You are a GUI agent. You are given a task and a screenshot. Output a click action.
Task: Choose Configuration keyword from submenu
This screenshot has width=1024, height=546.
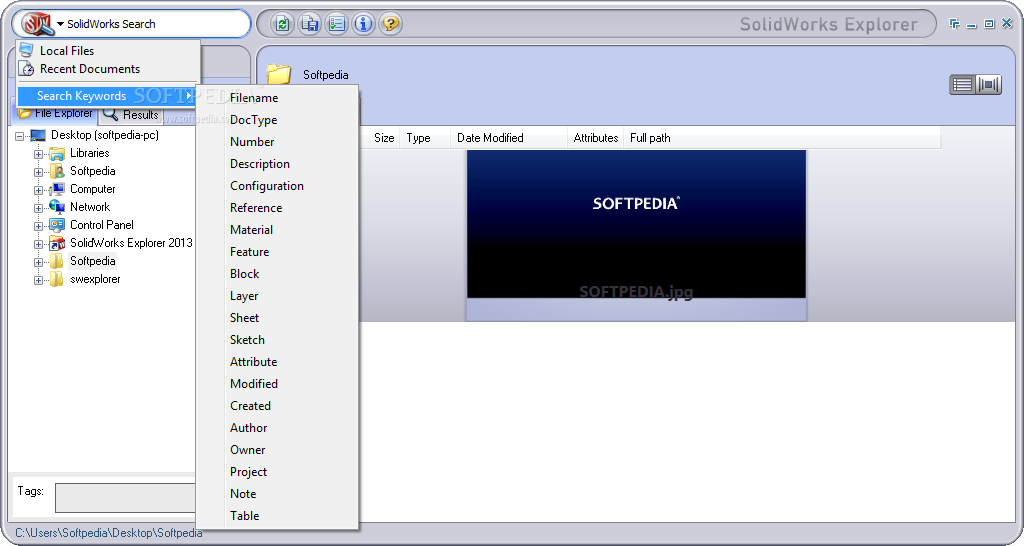point(277,185)
